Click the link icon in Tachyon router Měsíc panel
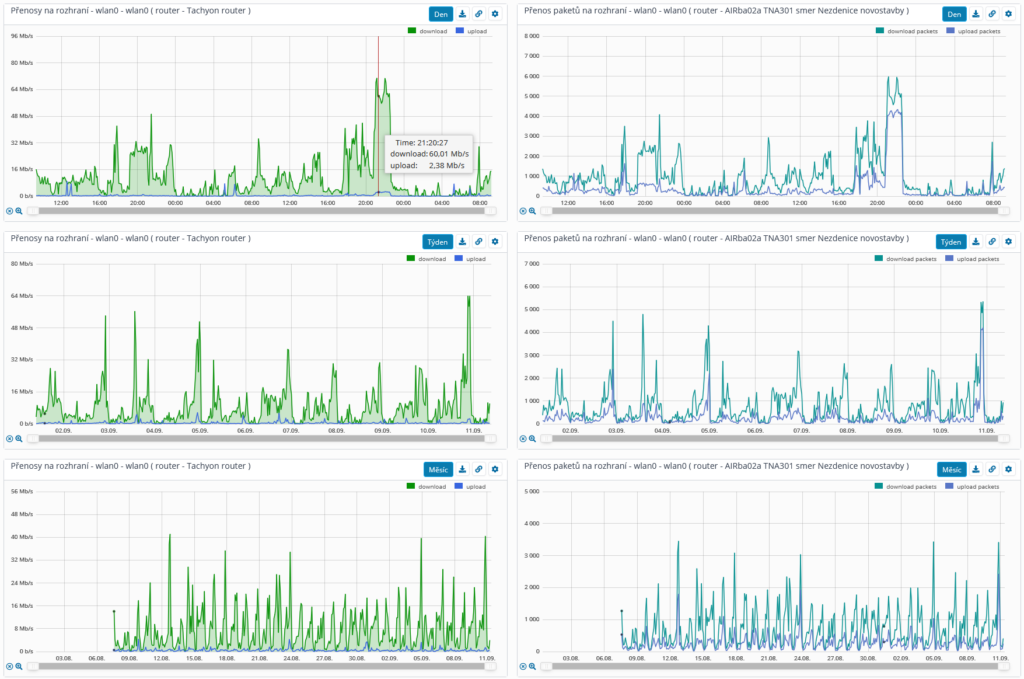The image size is (1024, 679). [x=479, y=469]
